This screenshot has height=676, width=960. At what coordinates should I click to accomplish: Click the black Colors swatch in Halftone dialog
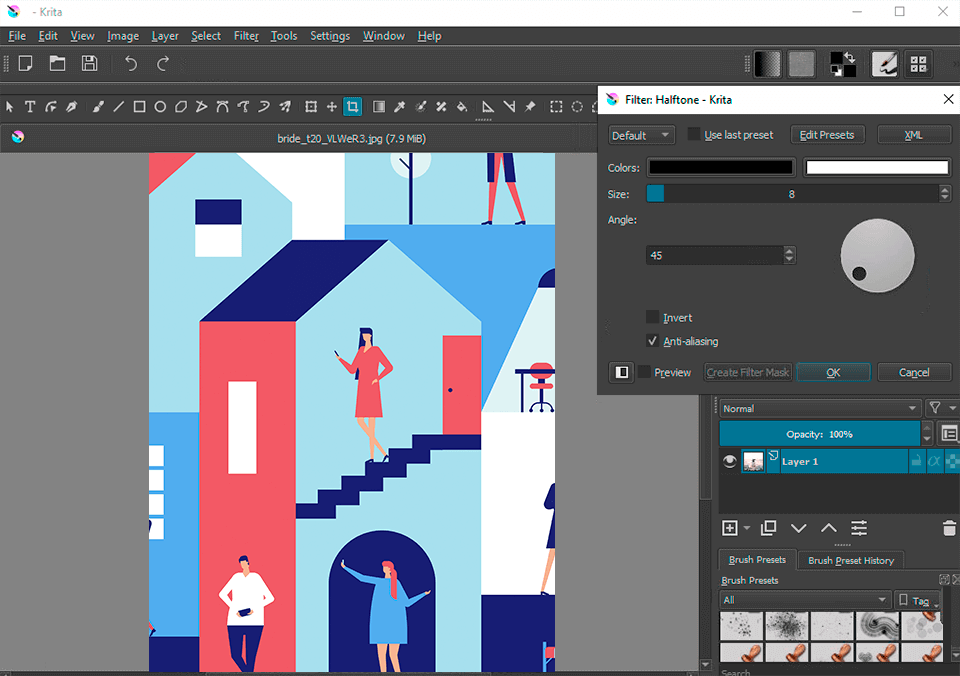point(720,167)
